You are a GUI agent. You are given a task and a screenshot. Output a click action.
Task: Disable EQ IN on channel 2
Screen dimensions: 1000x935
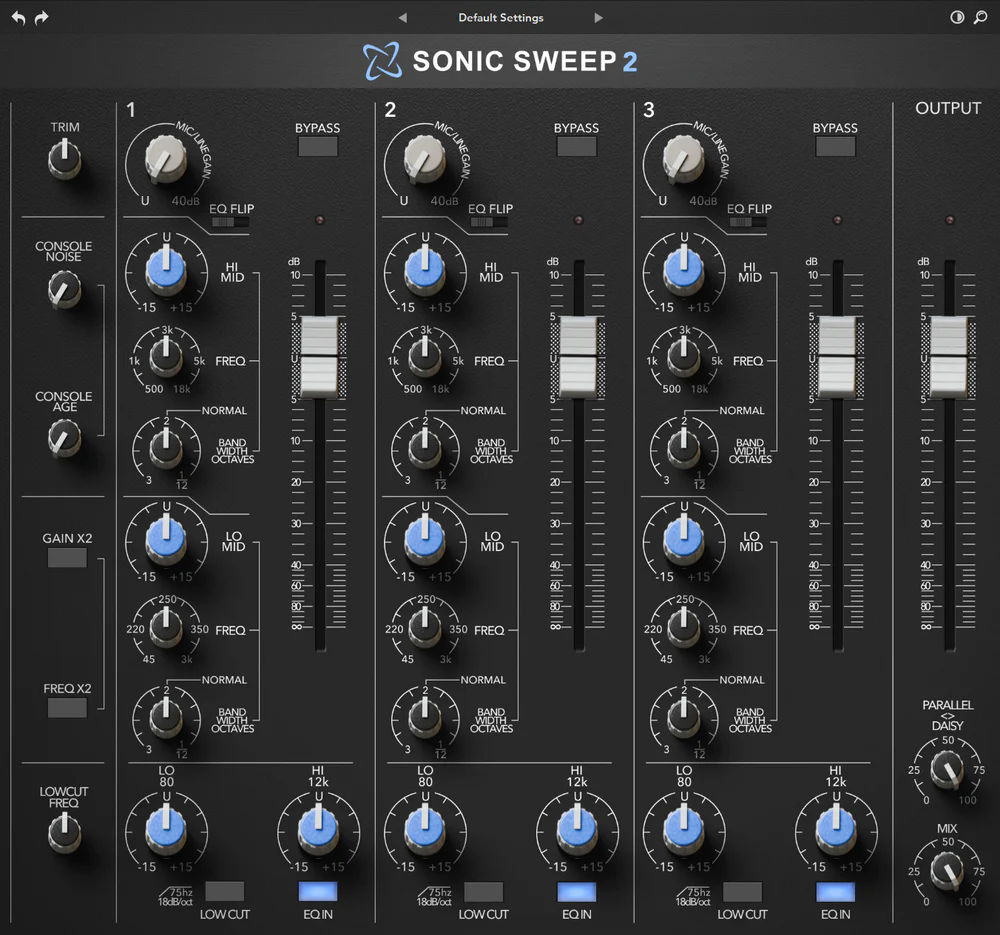(x=576, y=893)
